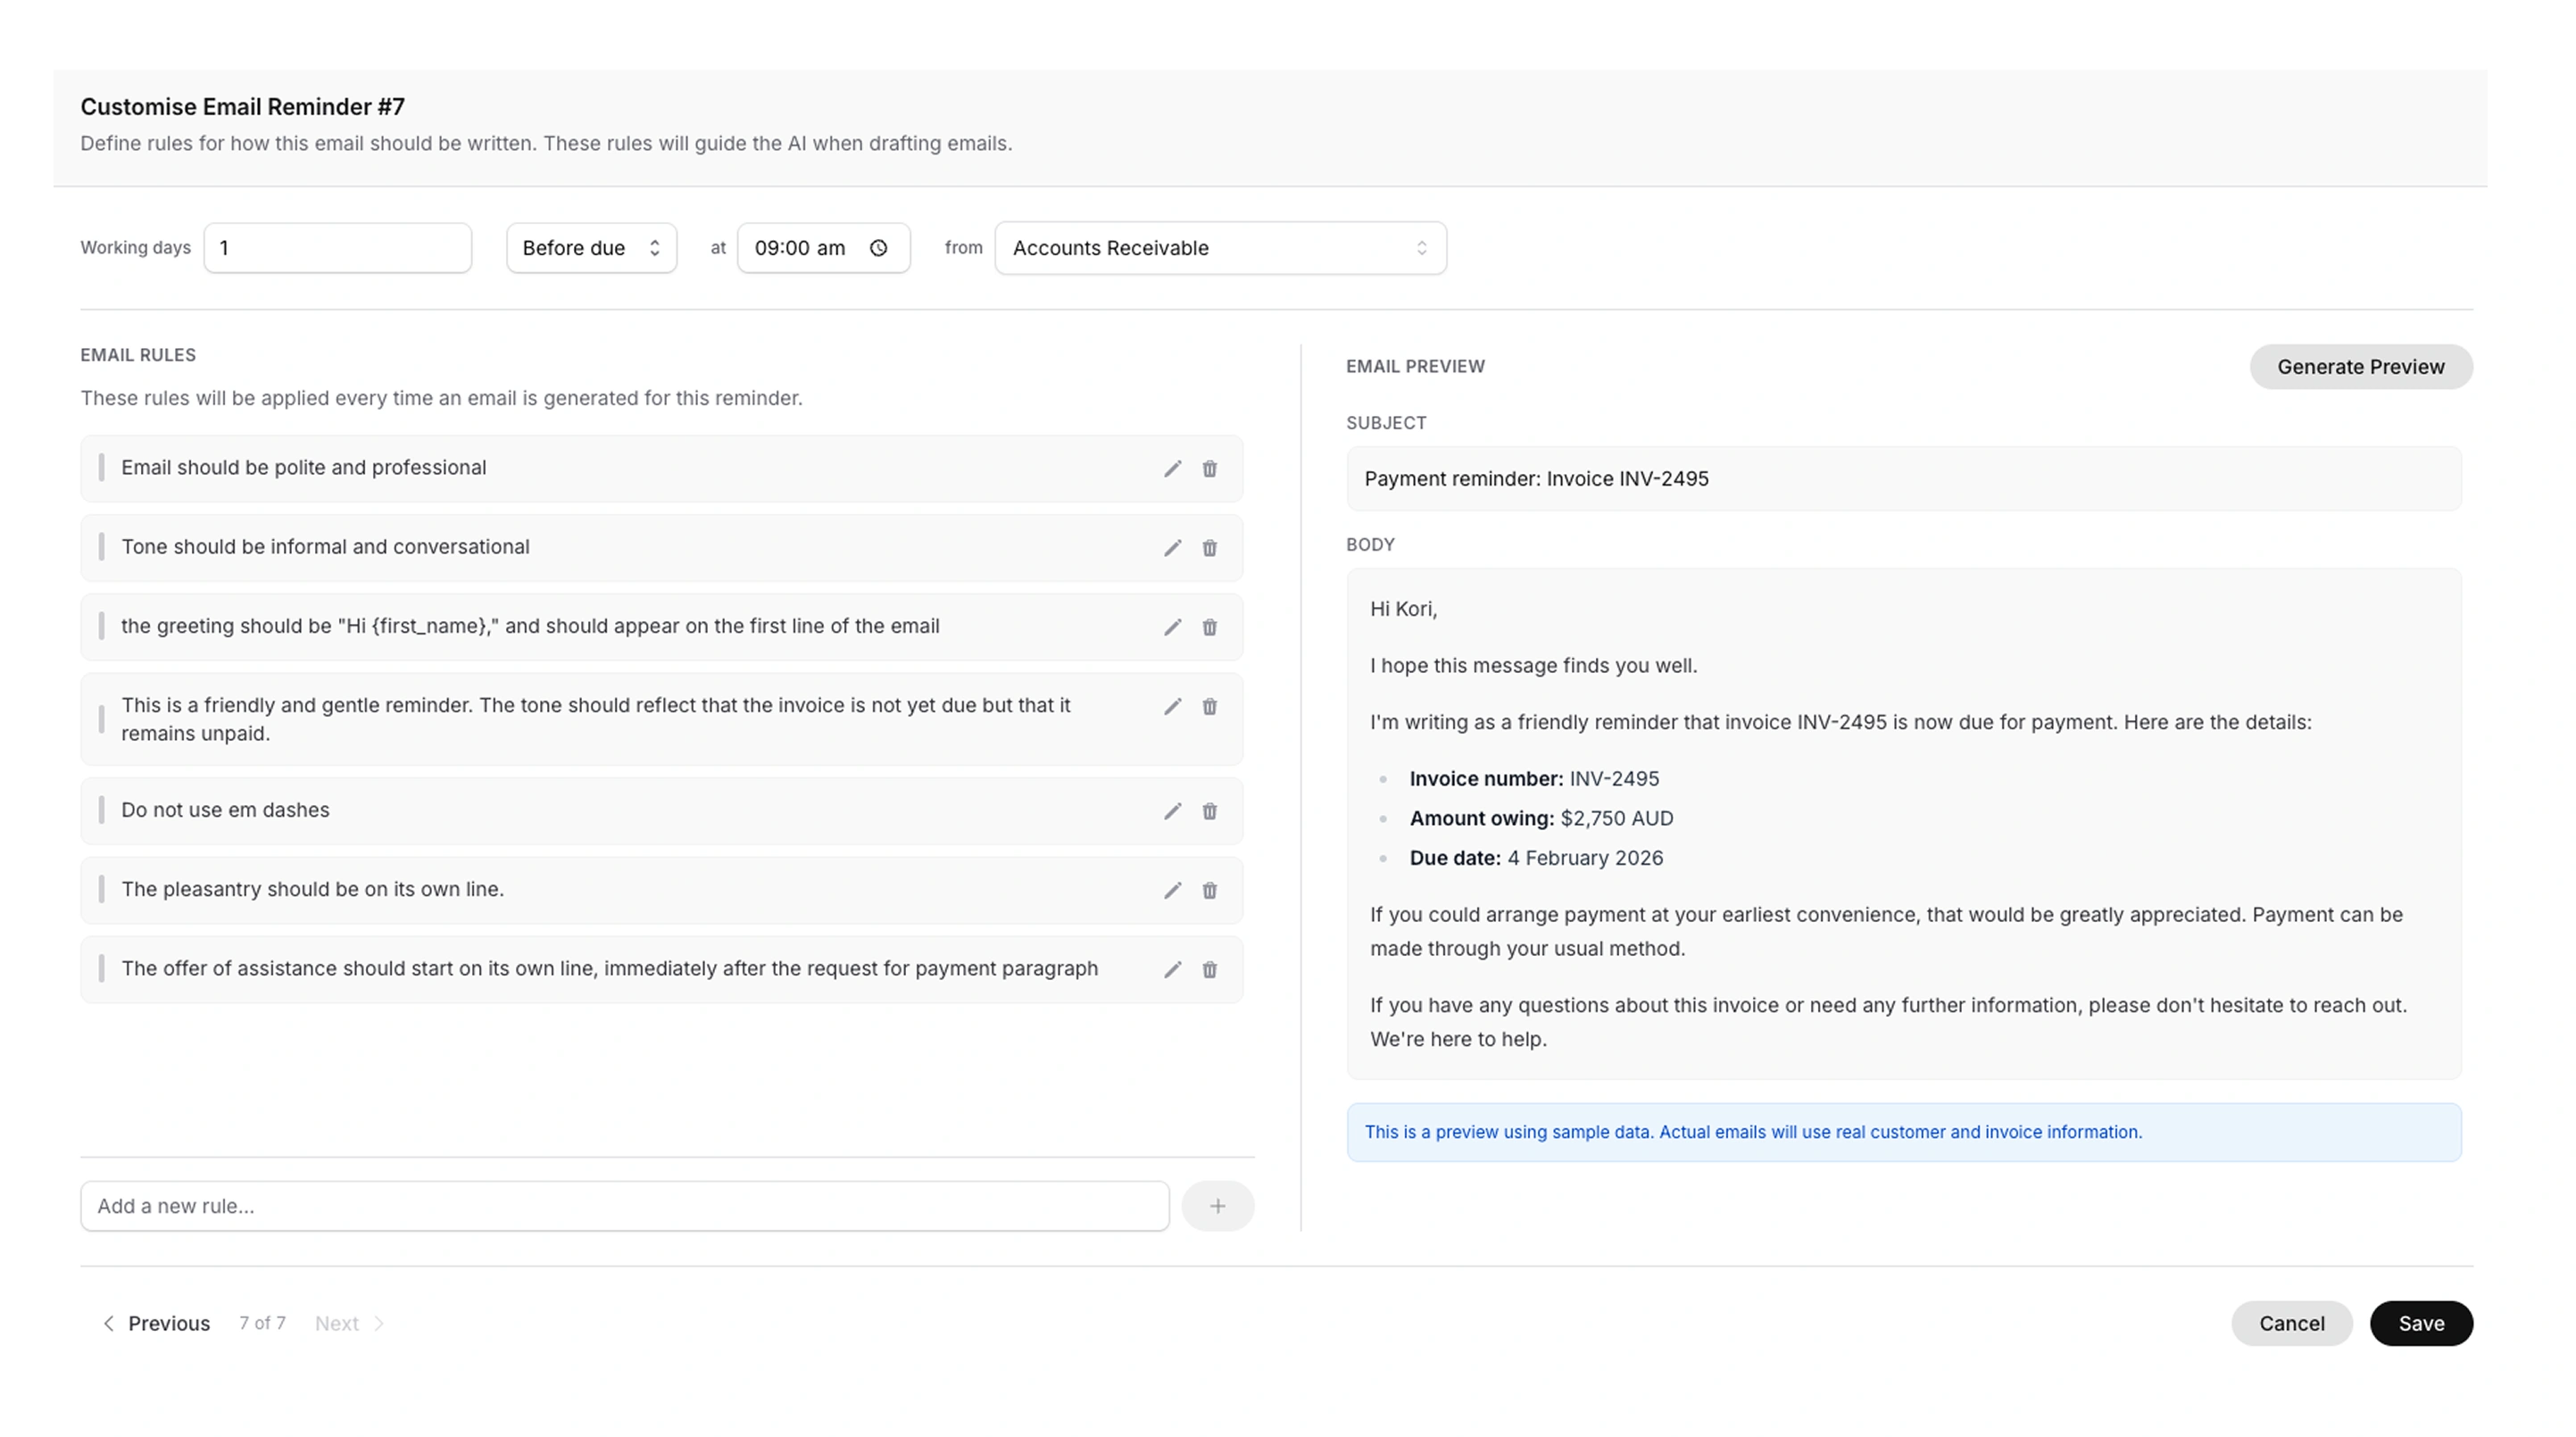The image size is (2576, 1437).
Task: Click Generate Preview
Action: coord(2361,366)
